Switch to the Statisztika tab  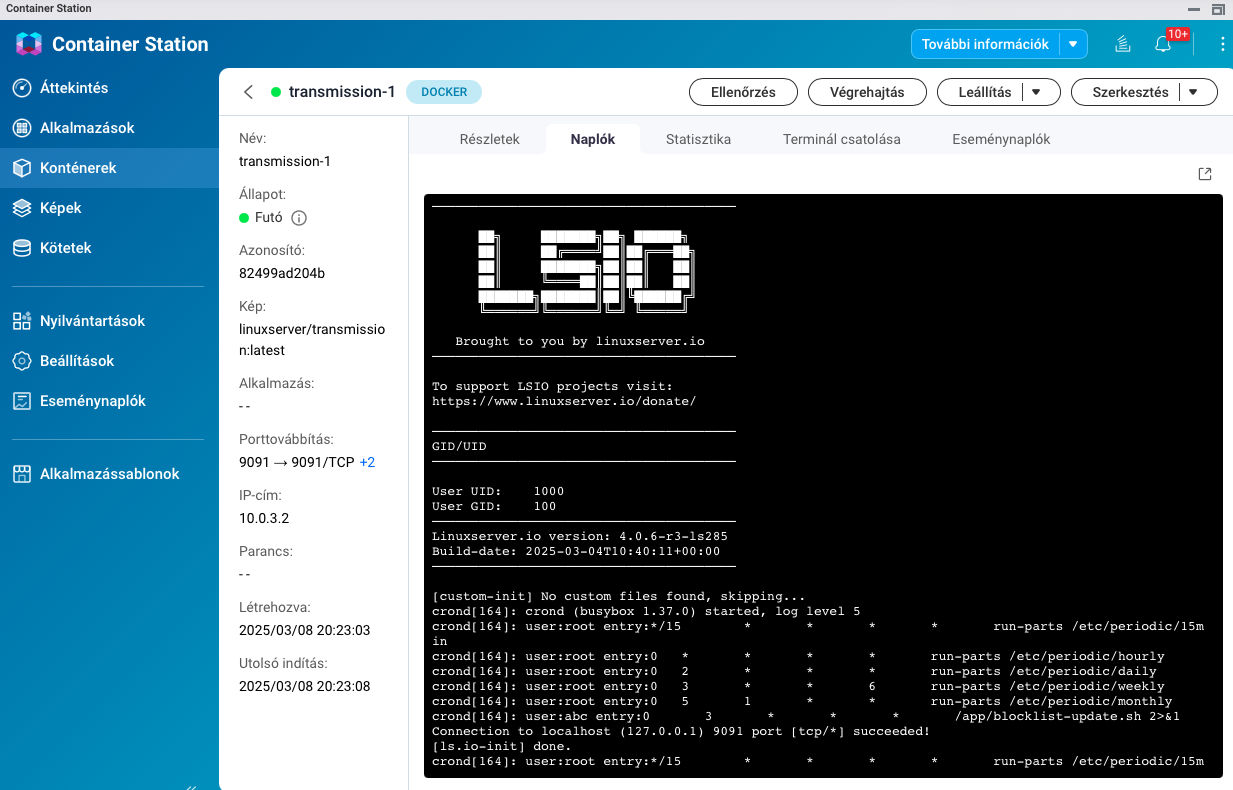tap(698, 139)
